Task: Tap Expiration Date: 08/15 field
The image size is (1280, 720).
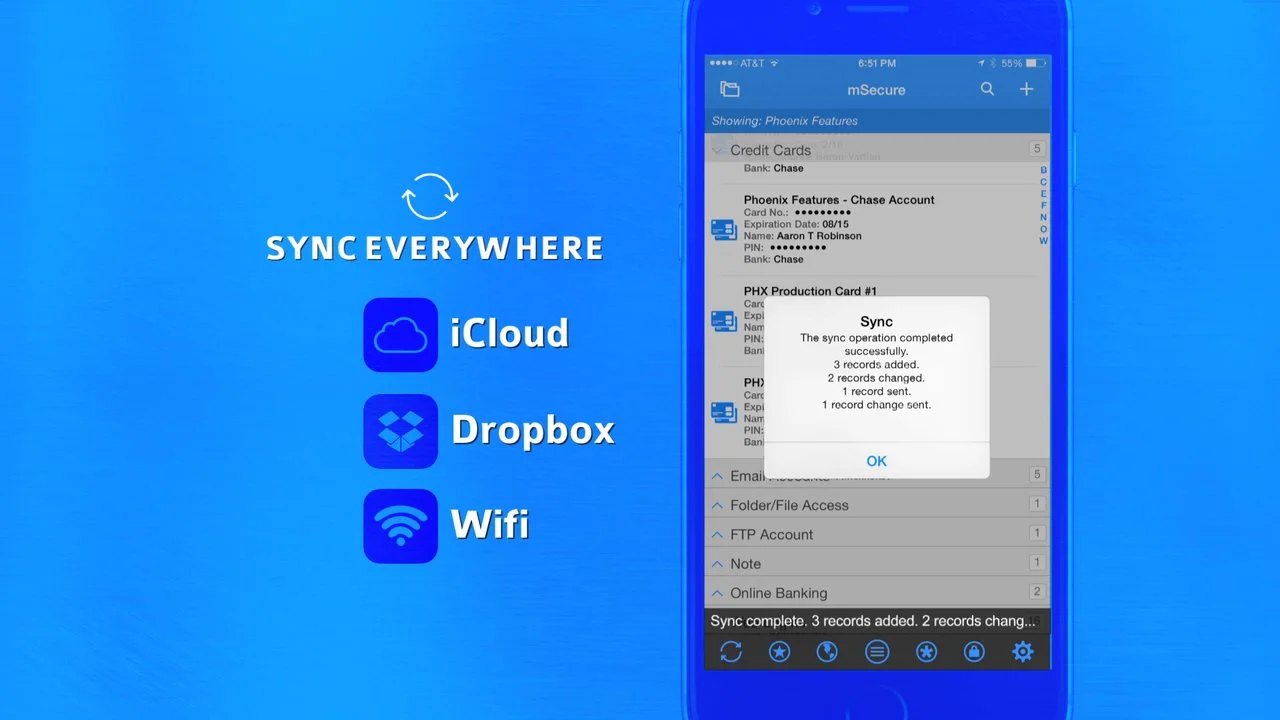Action: [796, 225]
